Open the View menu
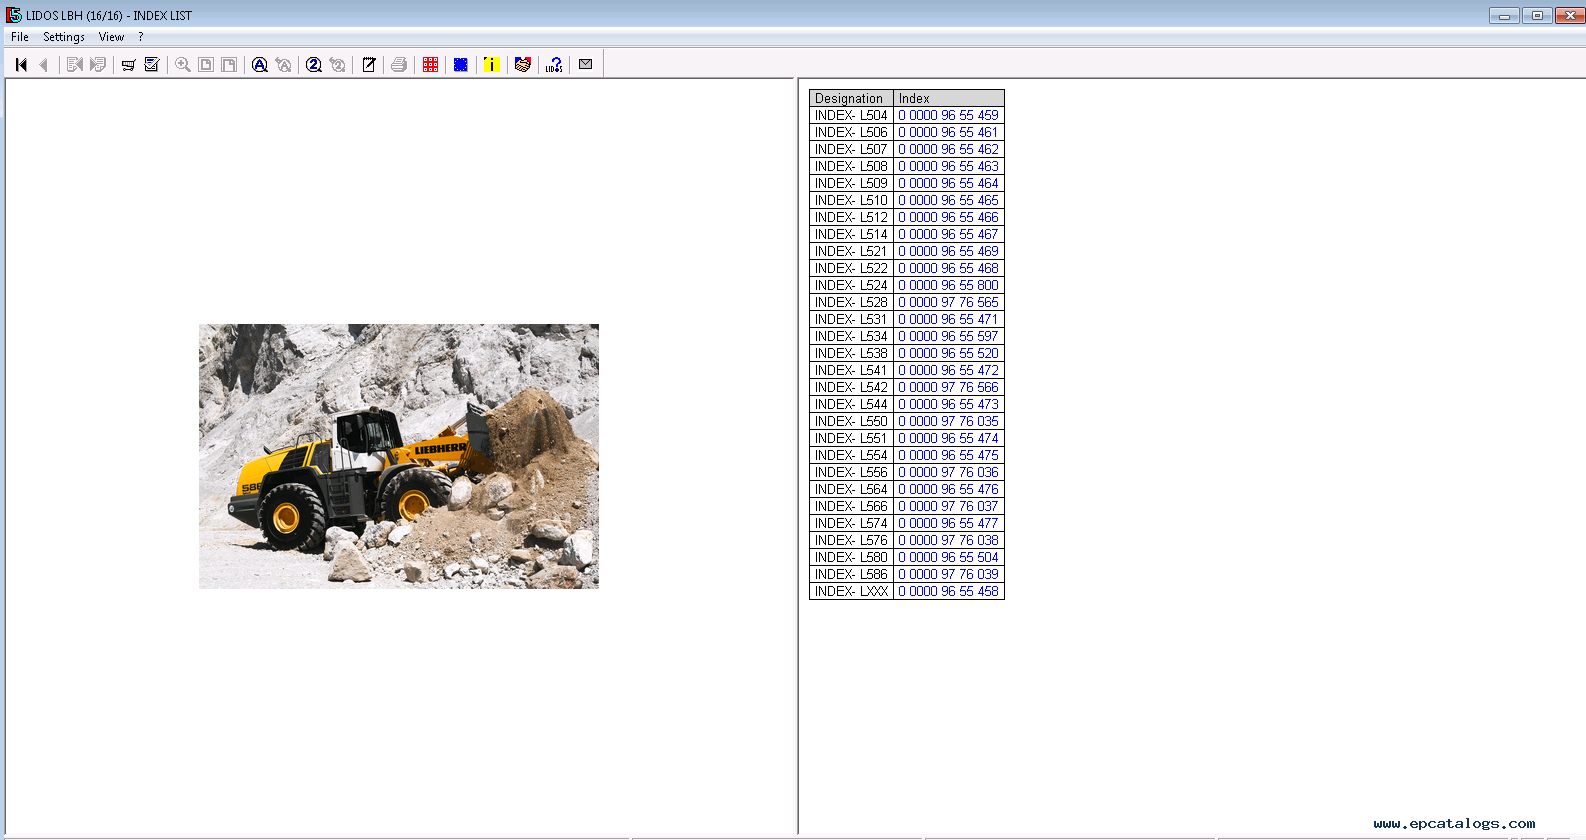 pos(111,37)
